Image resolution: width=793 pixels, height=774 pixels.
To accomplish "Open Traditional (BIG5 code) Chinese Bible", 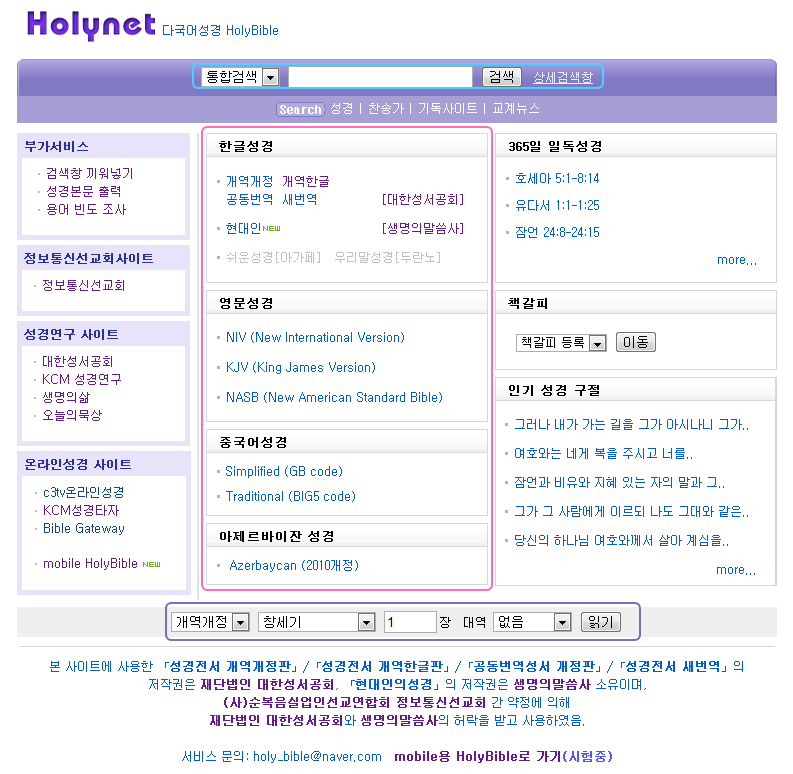I will (x=290, y=496).
